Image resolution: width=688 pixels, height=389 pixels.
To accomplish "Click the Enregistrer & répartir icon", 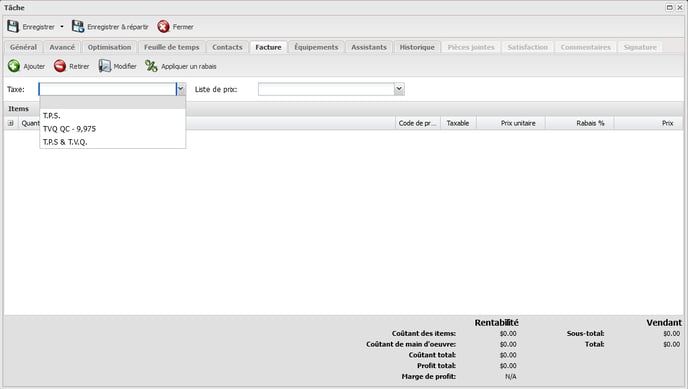I will coord(78,27).
